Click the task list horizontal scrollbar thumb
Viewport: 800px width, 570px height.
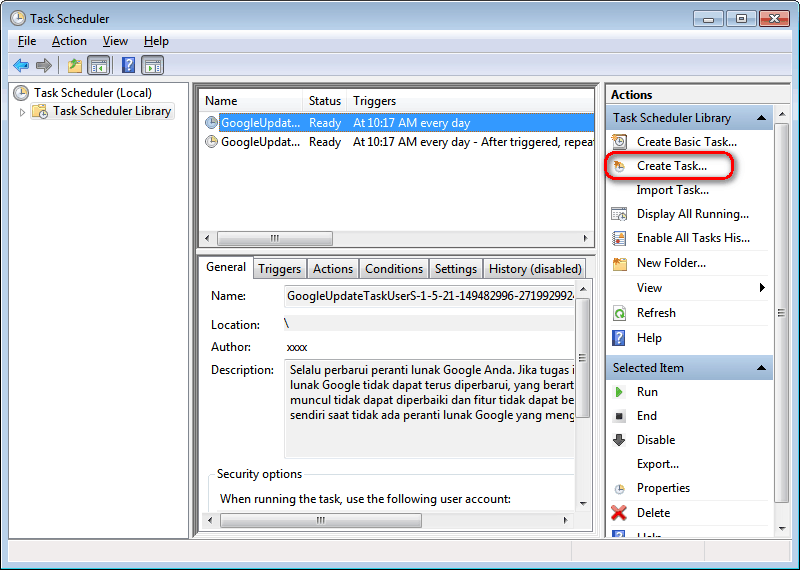[x=275, y=238]
